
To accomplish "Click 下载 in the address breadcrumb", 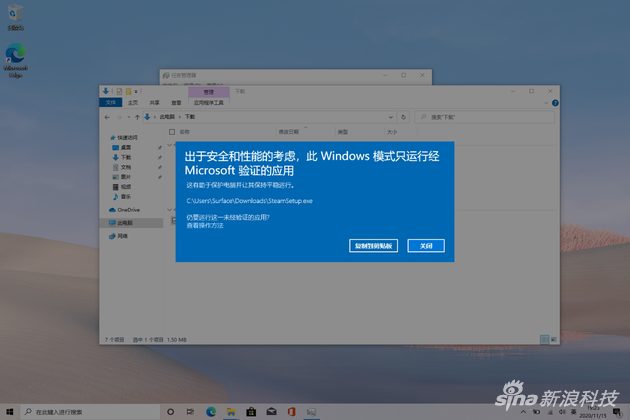I will pyautogui.click(x=190, y=117).
